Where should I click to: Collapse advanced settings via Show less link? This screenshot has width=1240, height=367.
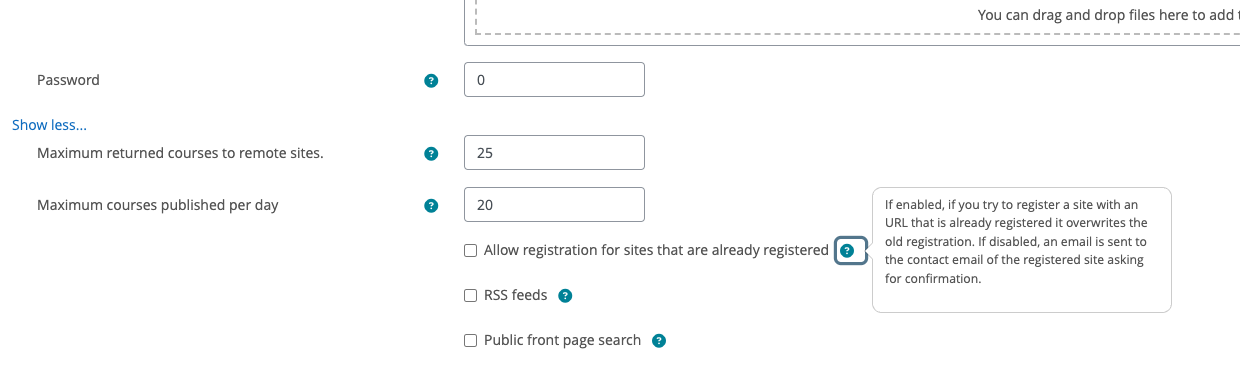click(x=49, y=125)
